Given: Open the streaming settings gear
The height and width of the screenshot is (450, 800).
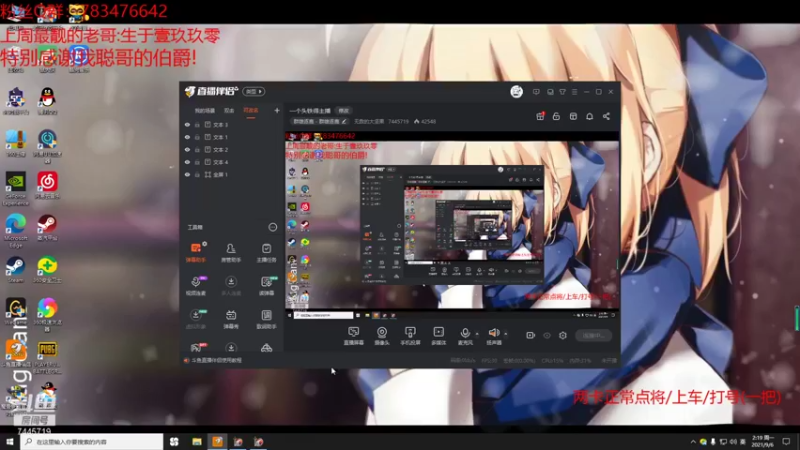Looking at the screenshot, I should [563, 335].
